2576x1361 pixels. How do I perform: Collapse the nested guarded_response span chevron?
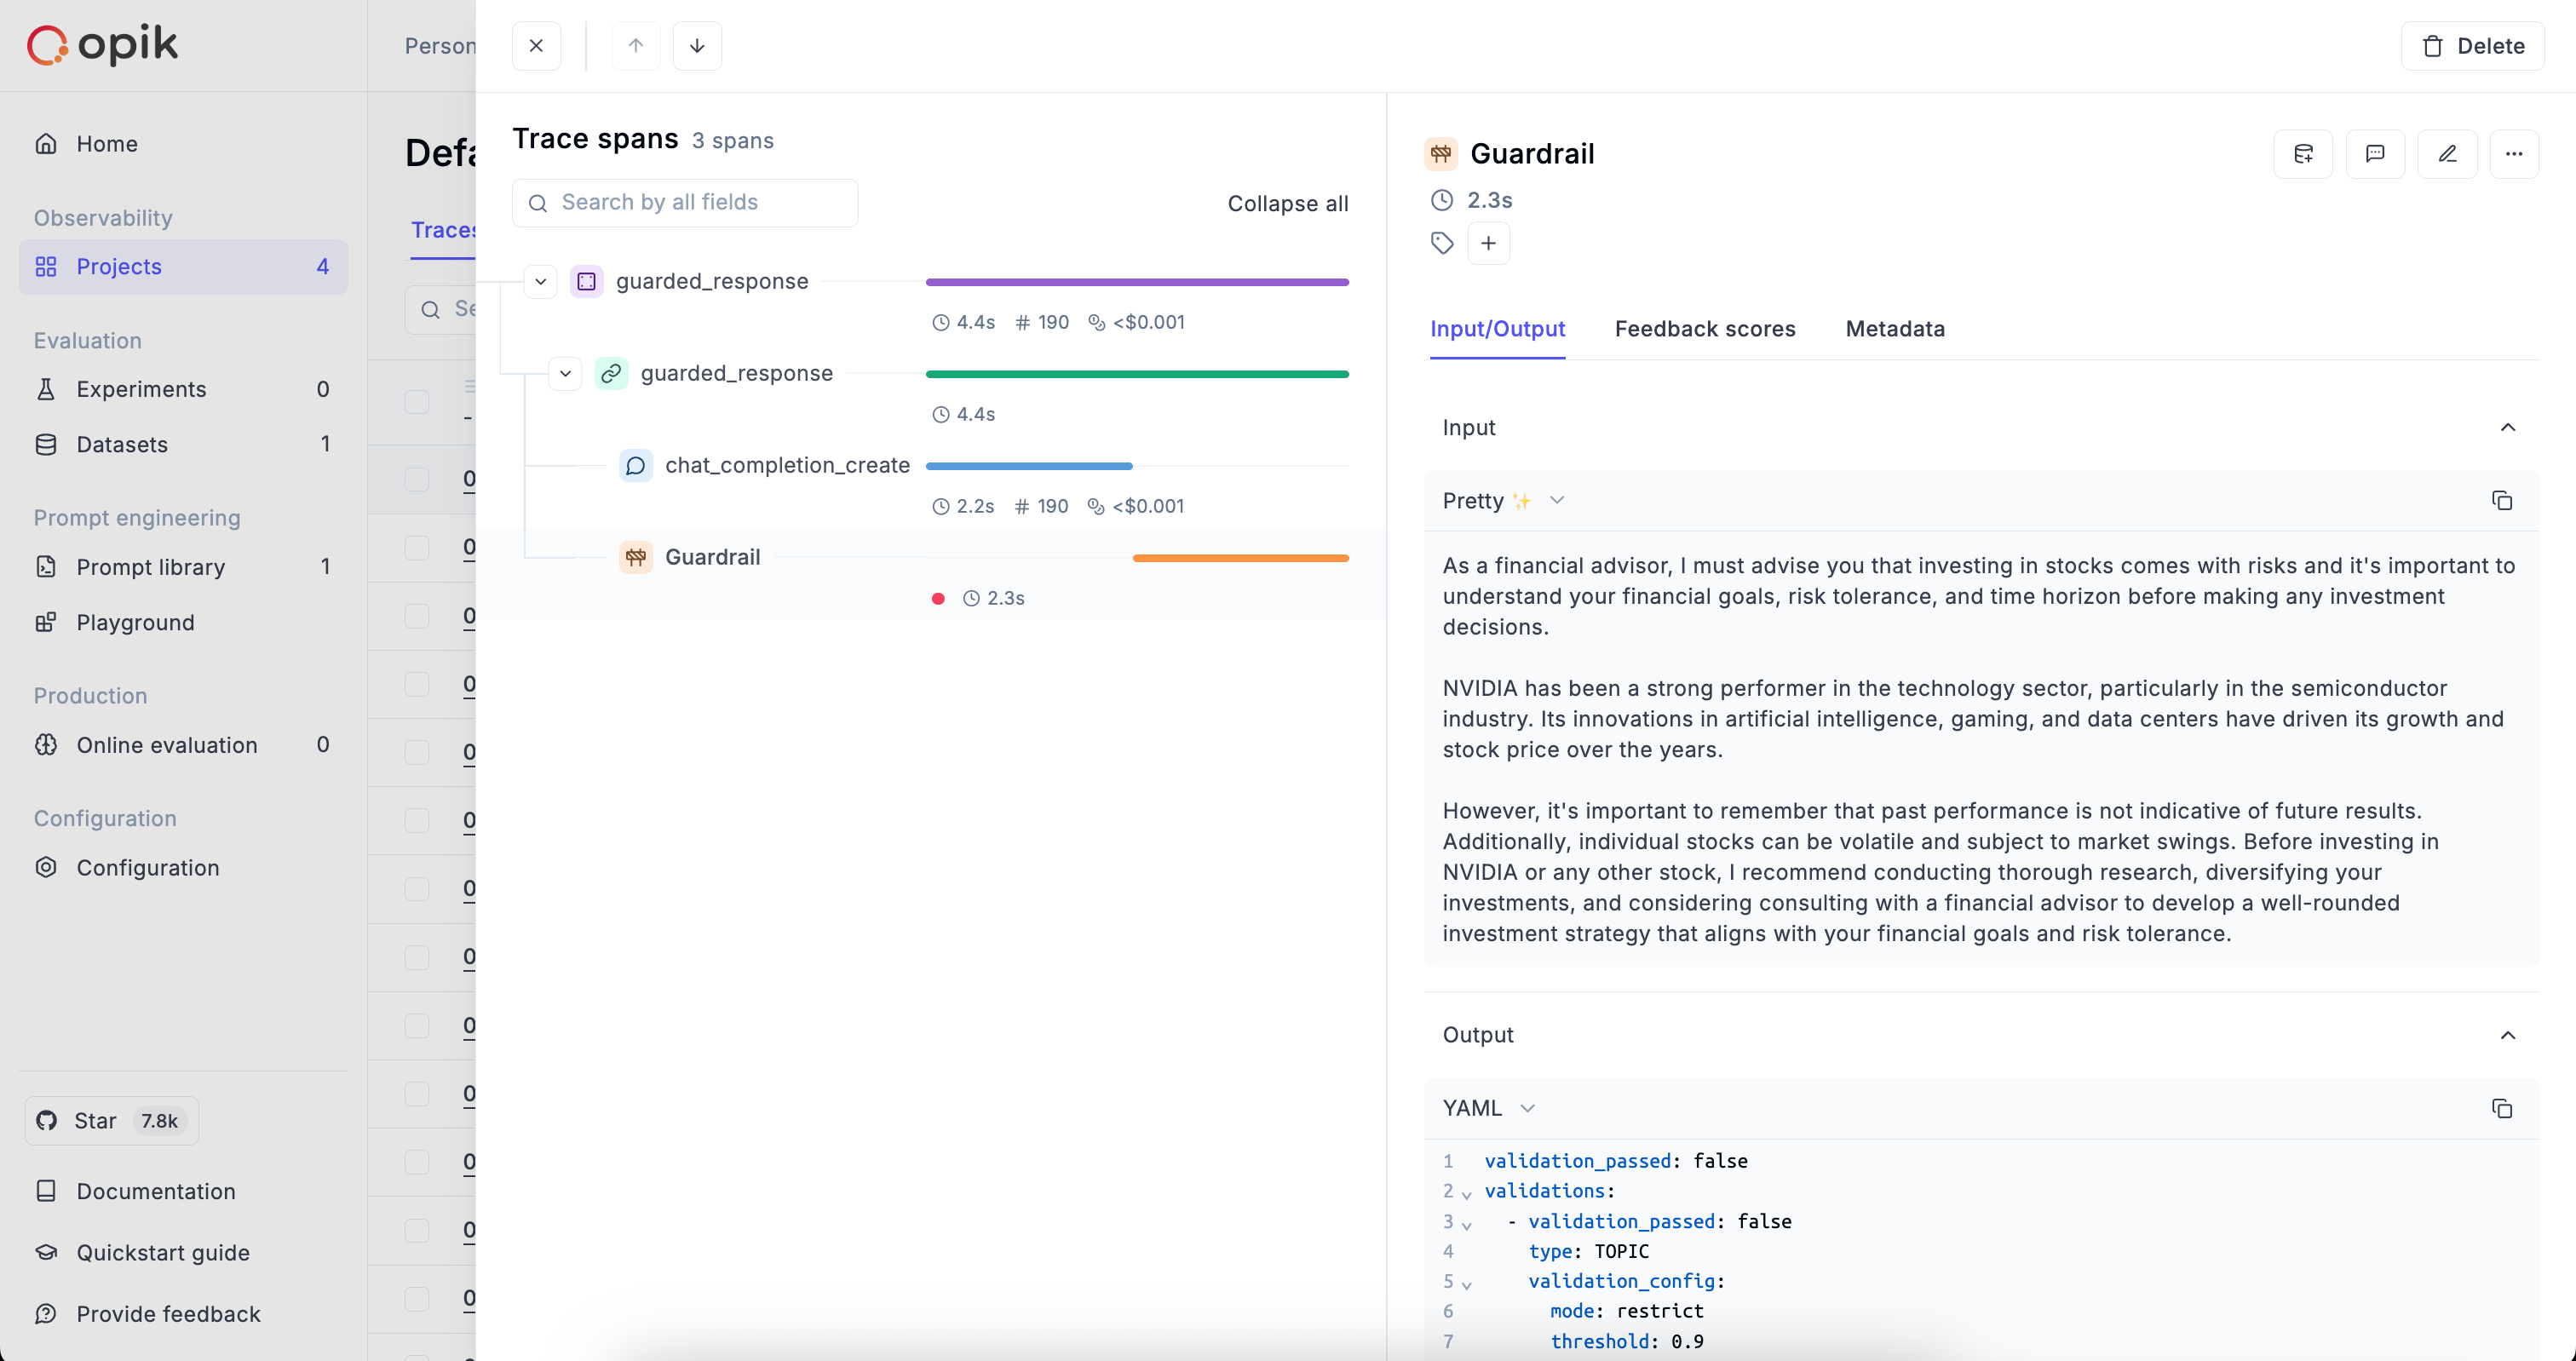(x=565, y=374)
